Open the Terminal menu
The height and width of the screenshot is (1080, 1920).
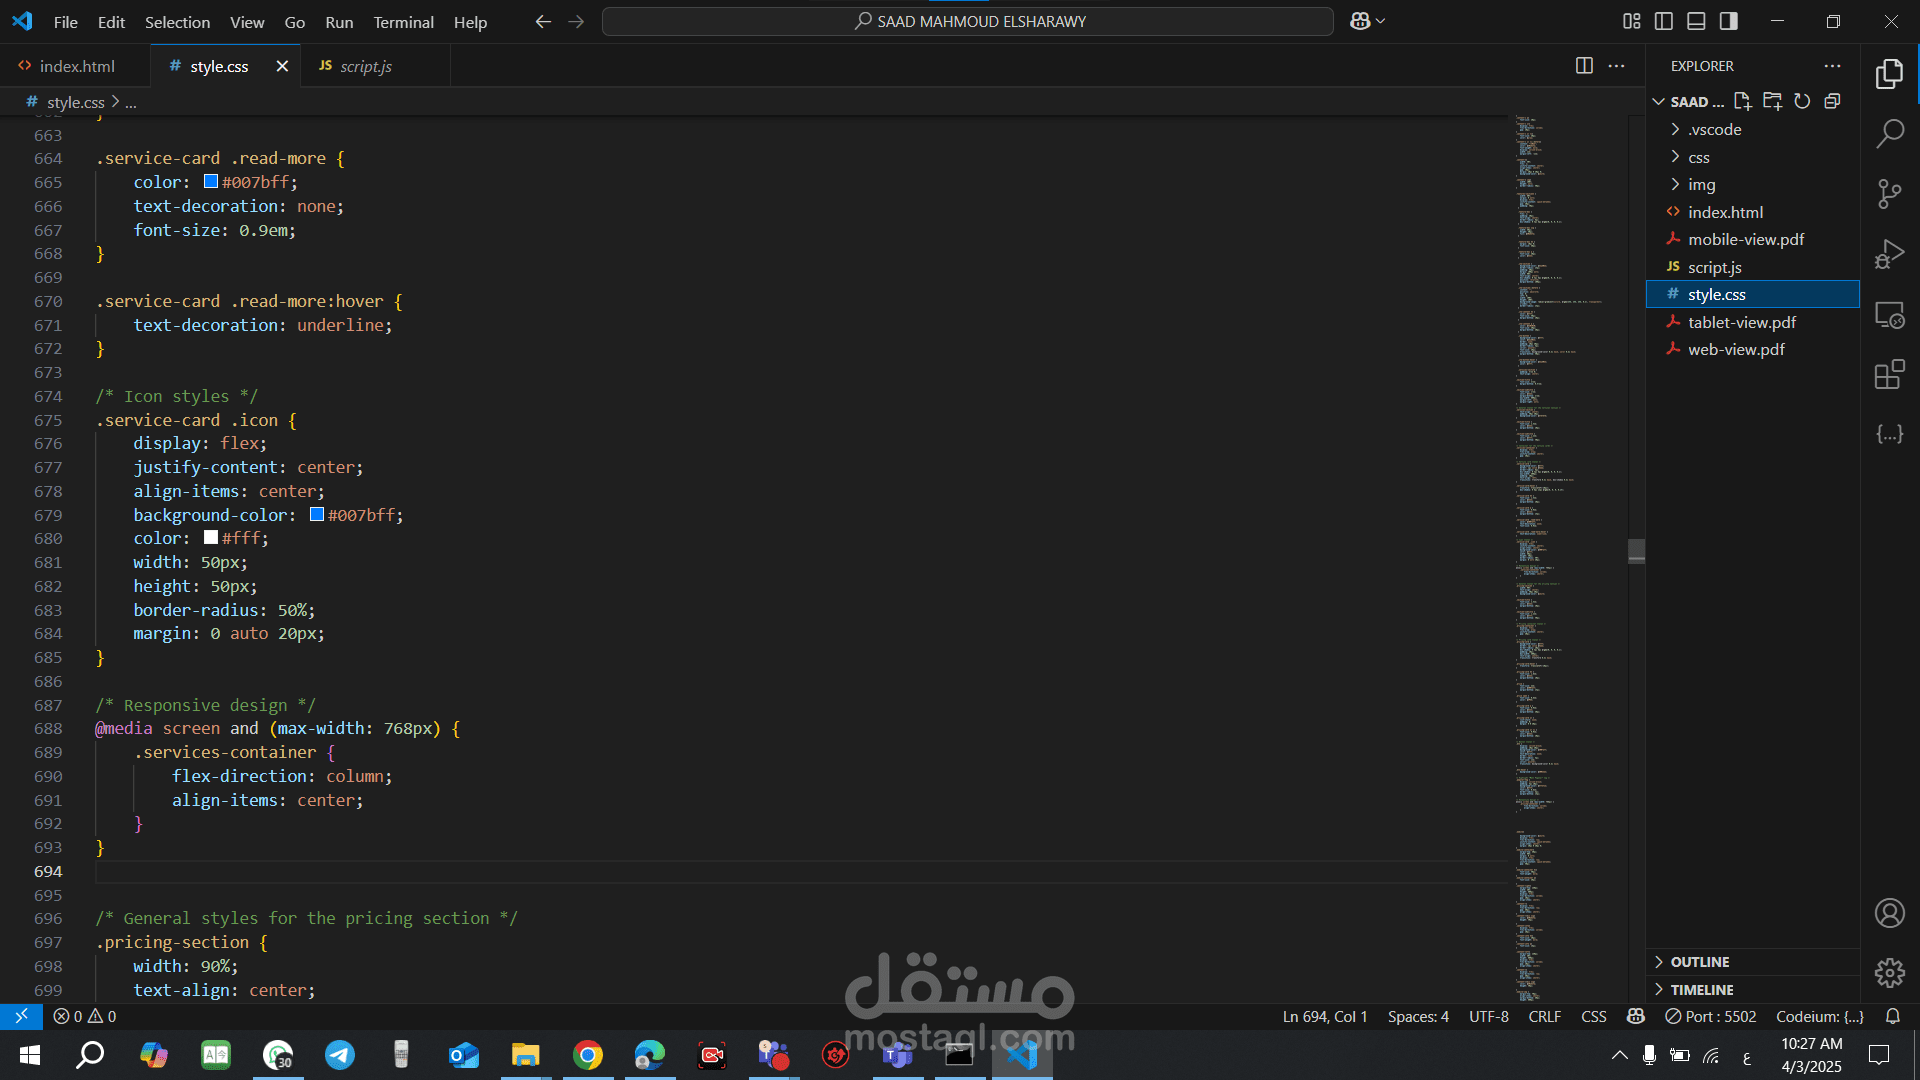click(403, 22)
